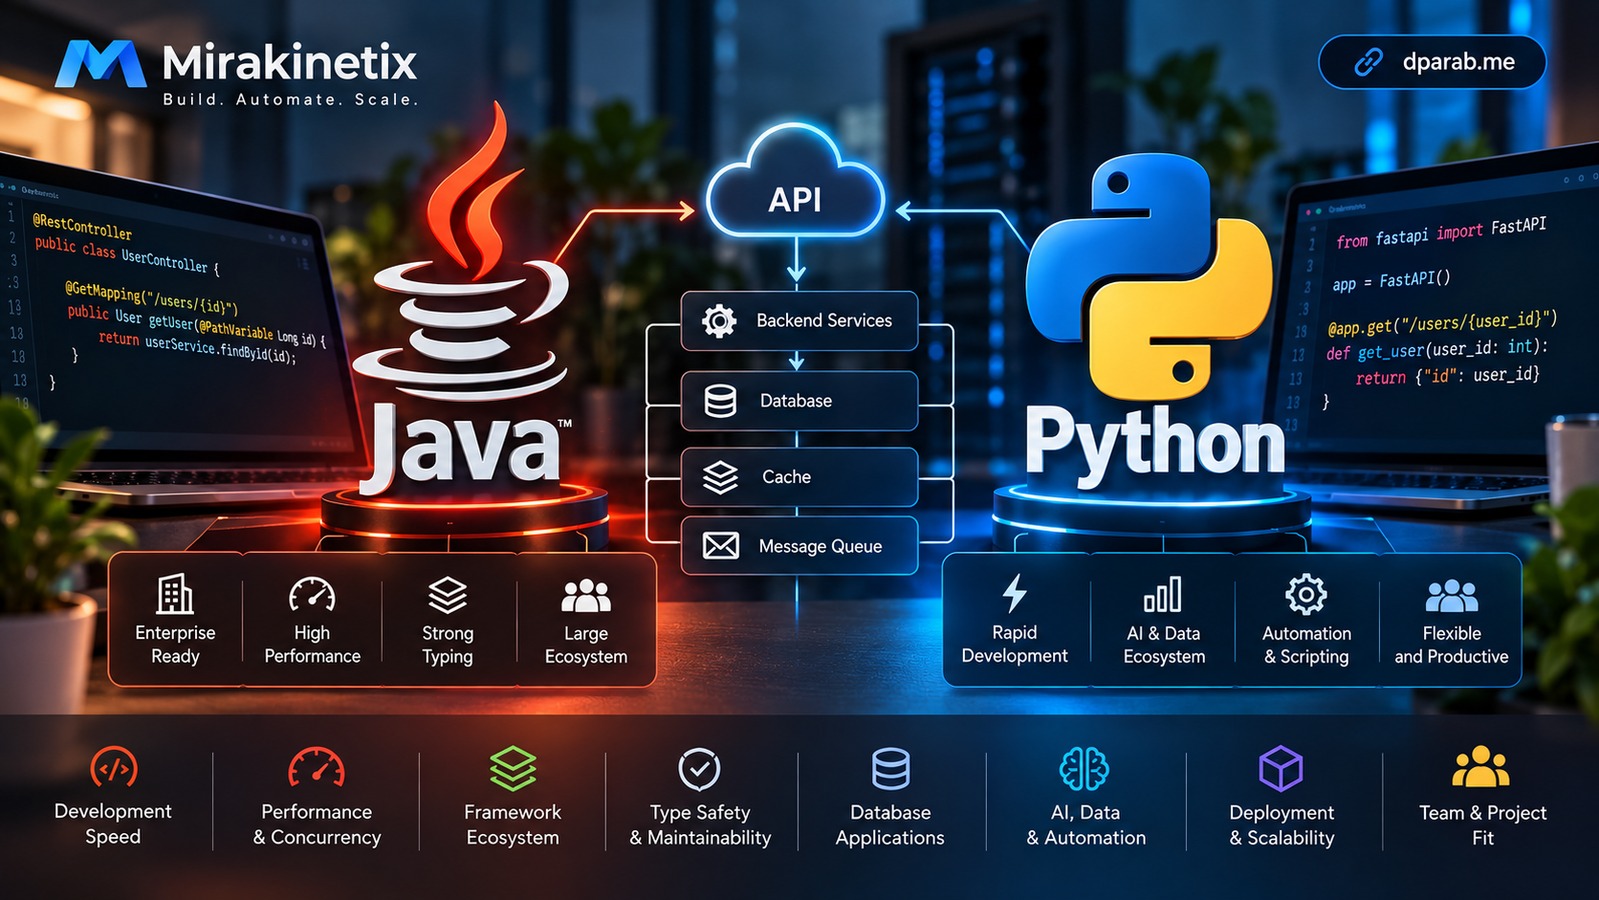1599x900 pixels.
Task: Click the "Deployment & Scalability" label
Action: (1282, 825)
